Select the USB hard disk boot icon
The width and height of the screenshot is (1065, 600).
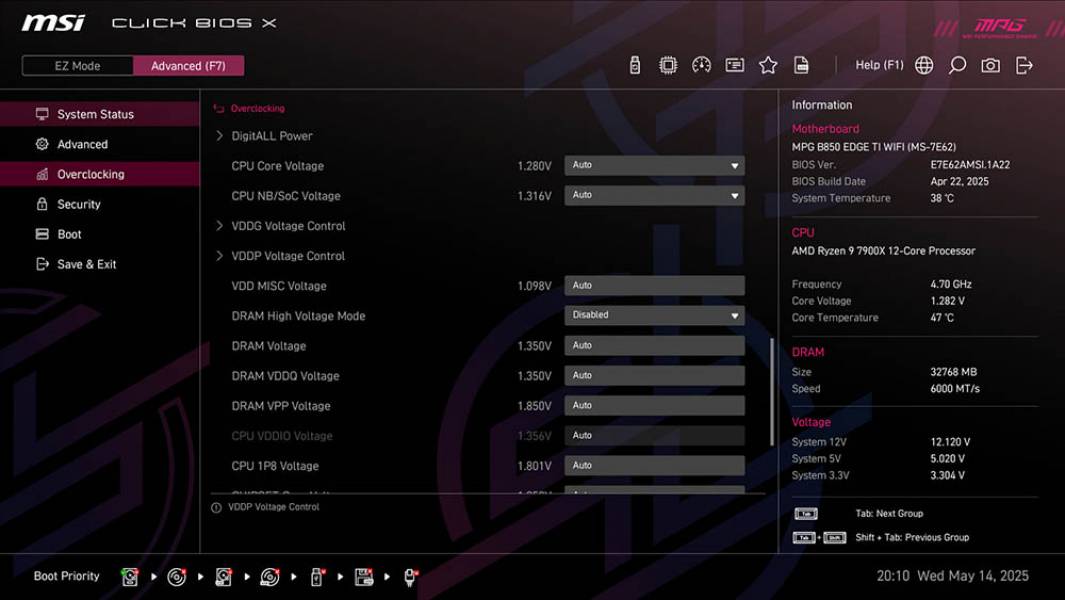223,576
